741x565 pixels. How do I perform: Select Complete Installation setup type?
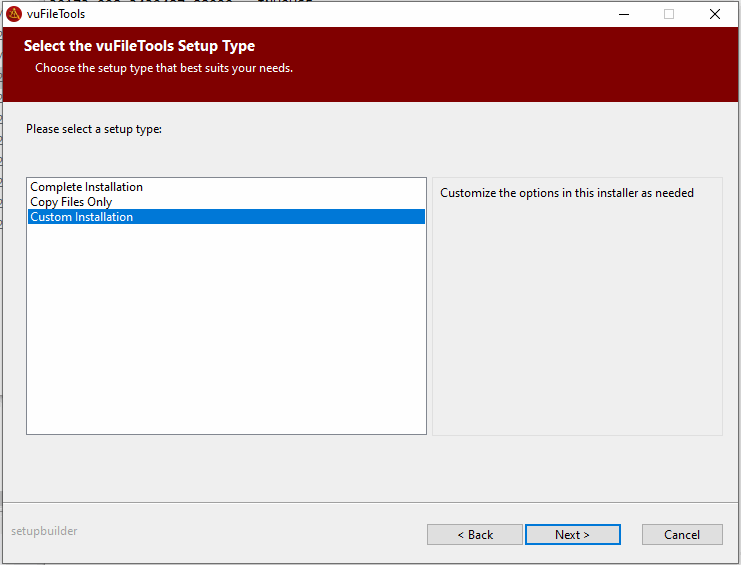(x=86, y=187)
